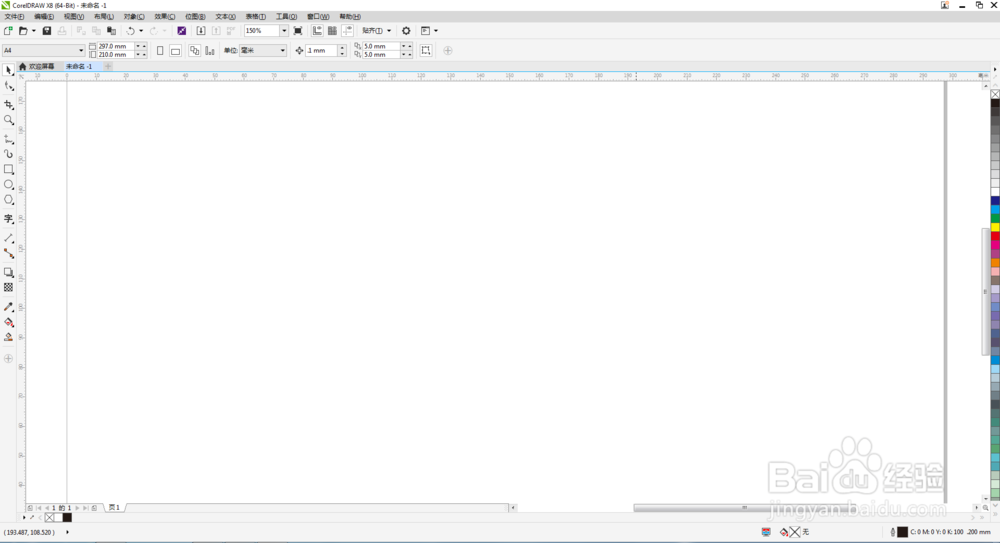
Task: Toggle Show guidelines button
Action: pos(348,31)
